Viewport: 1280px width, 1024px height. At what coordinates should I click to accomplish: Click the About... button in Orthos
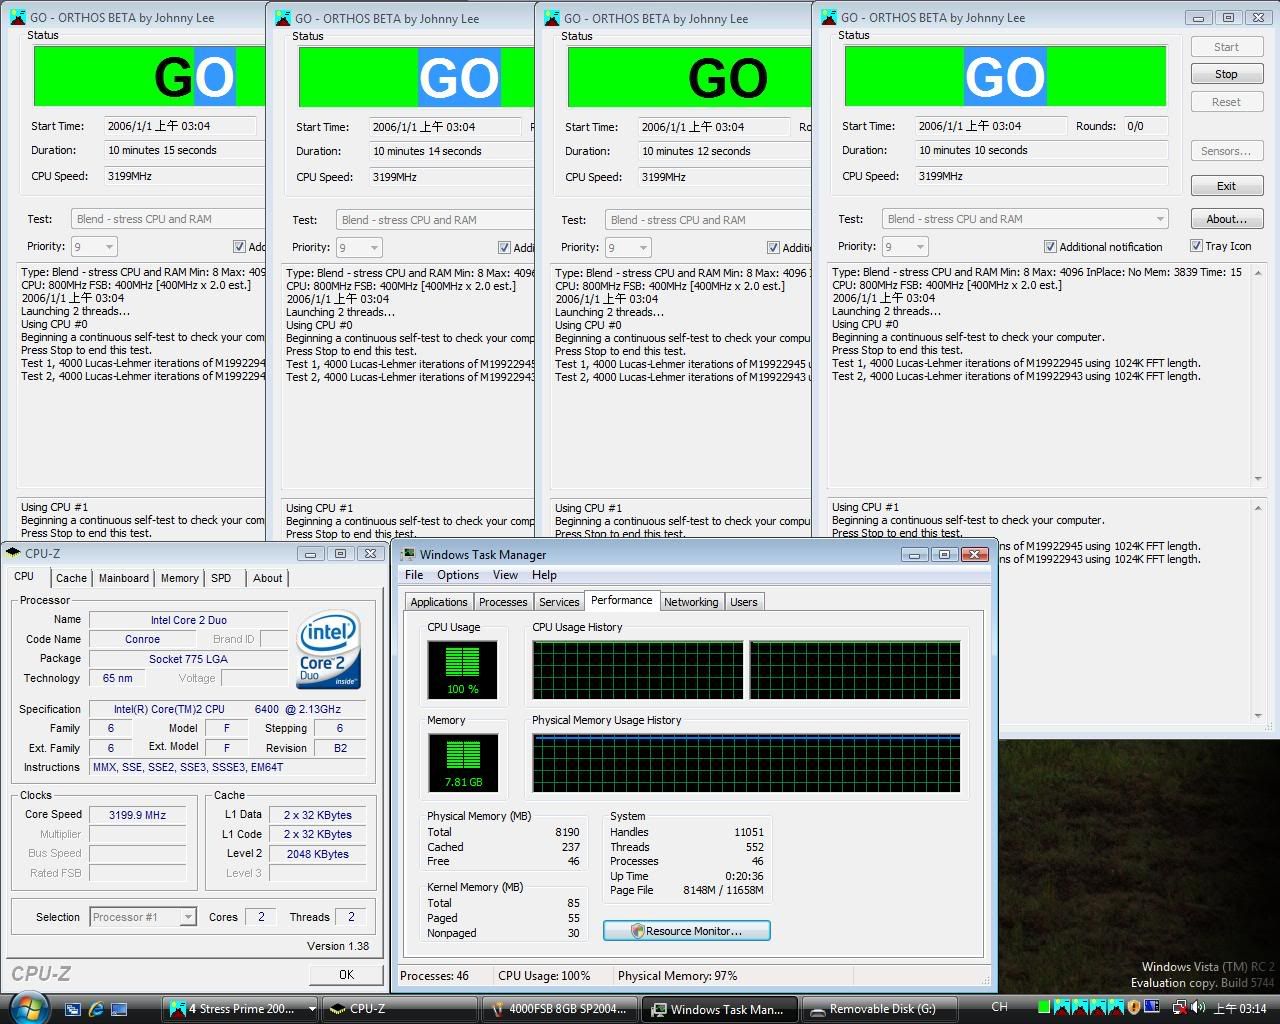(1226, 219)
